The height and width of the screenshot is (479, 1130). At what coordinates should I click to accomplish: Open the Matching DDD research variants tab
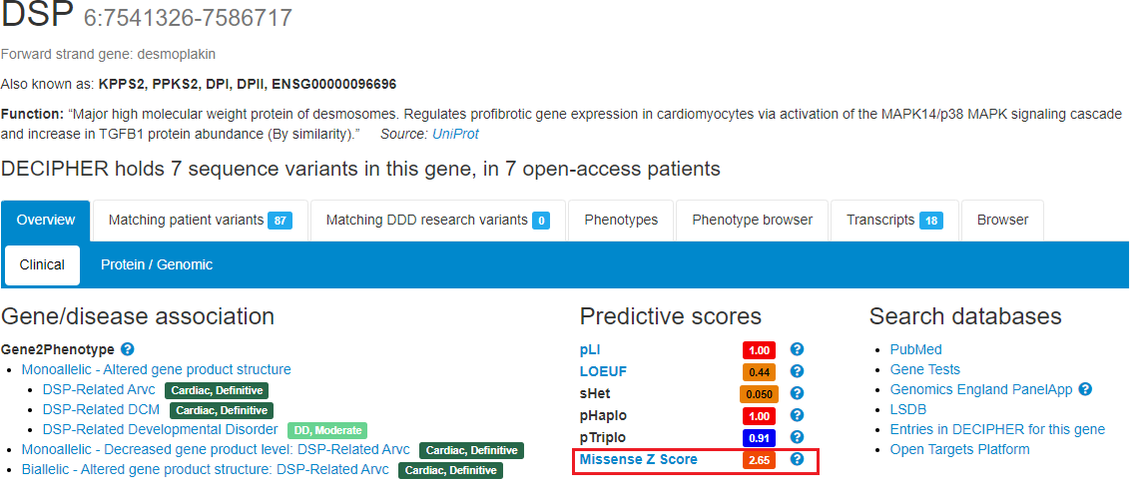[438, 220]
